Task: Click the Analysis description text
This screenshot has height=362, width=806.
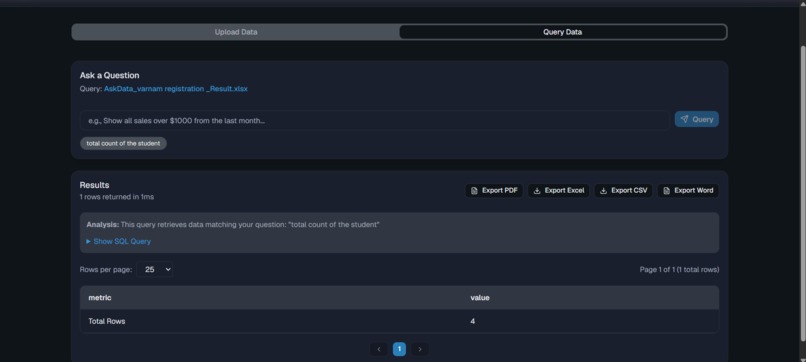Action: (233, 225)
